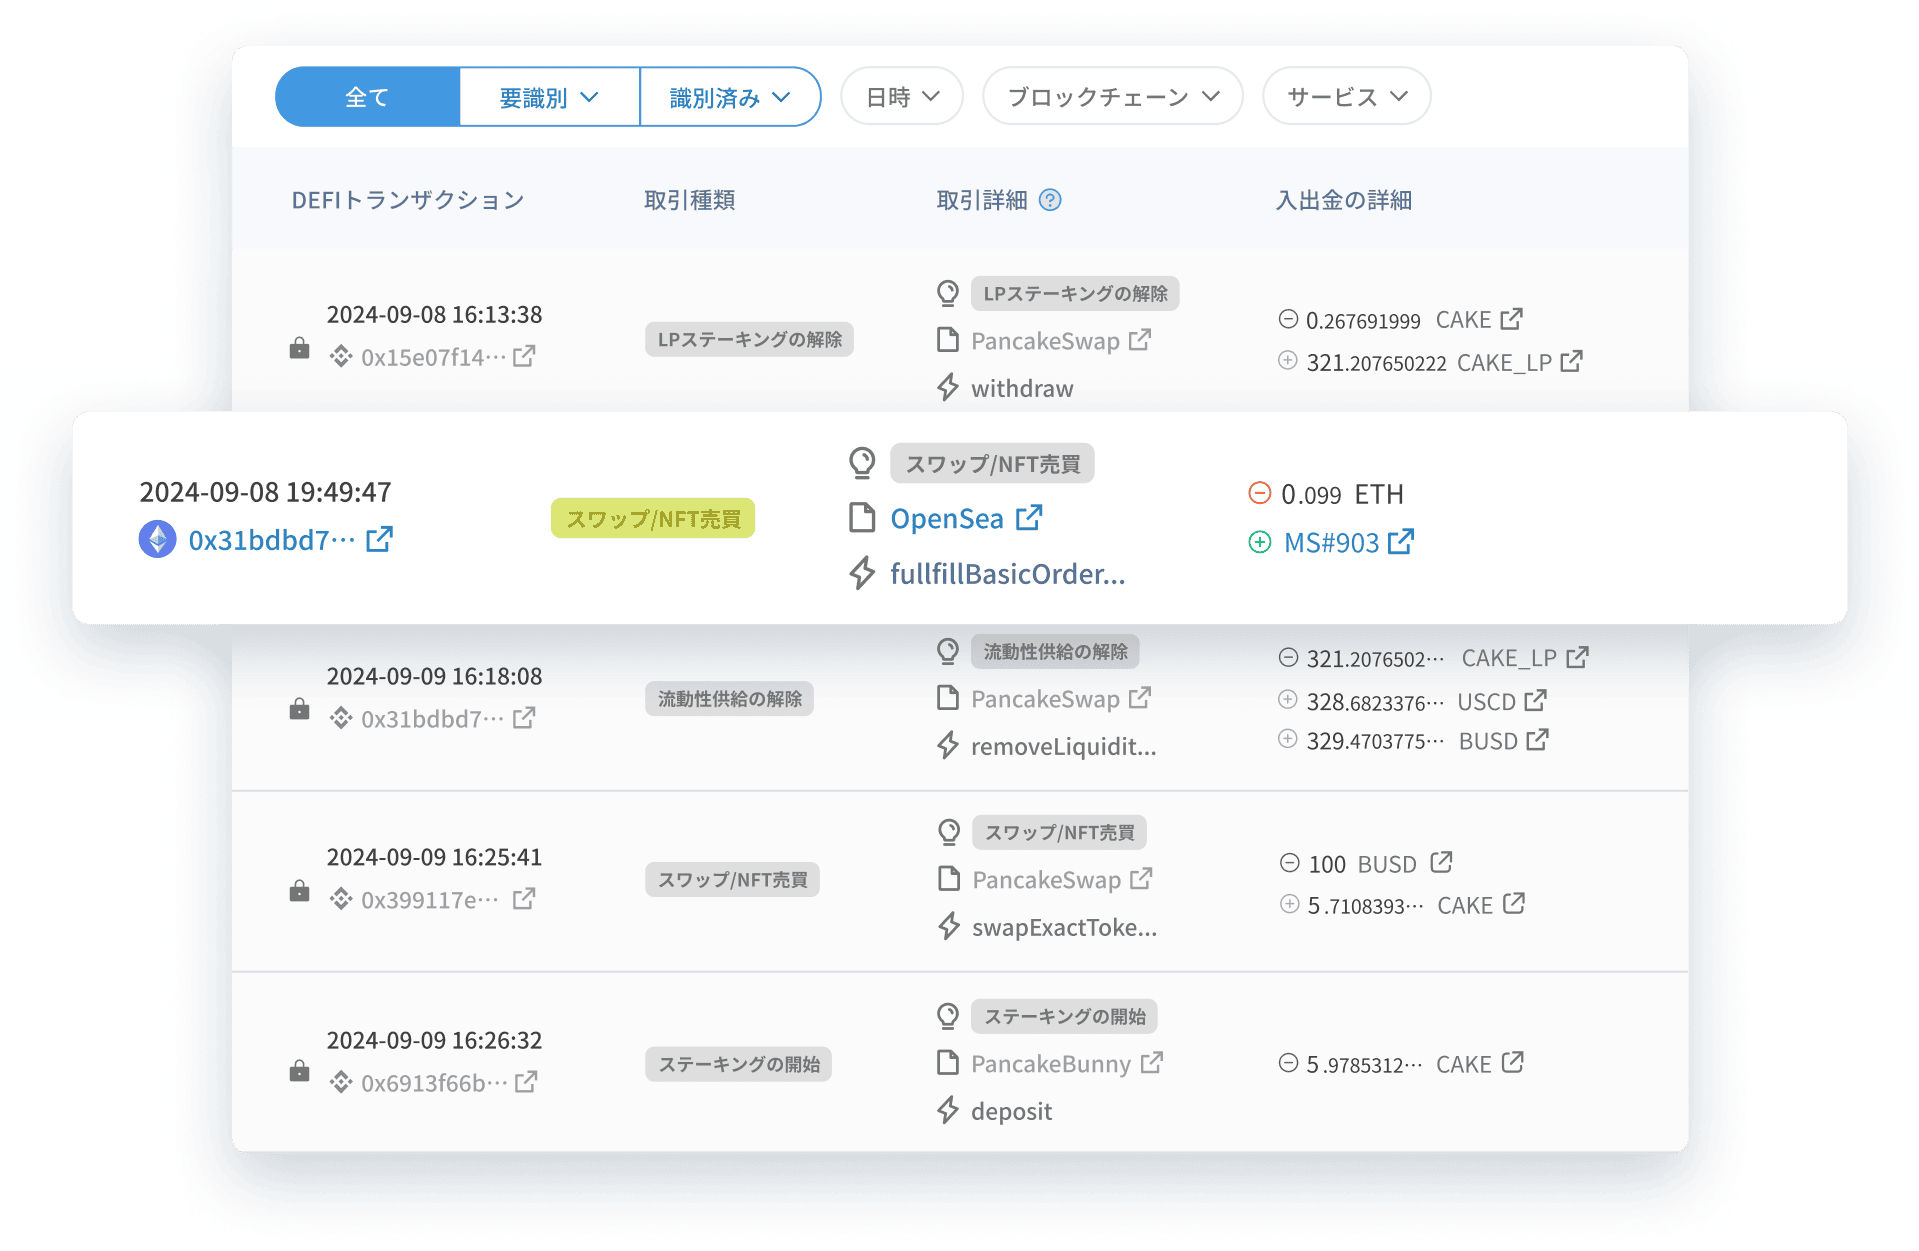The width and height of the screenshot is (1919, 1251).
Task: Open CAKE_LP link for 321.207650222
Action: [x=1571, y=361]
